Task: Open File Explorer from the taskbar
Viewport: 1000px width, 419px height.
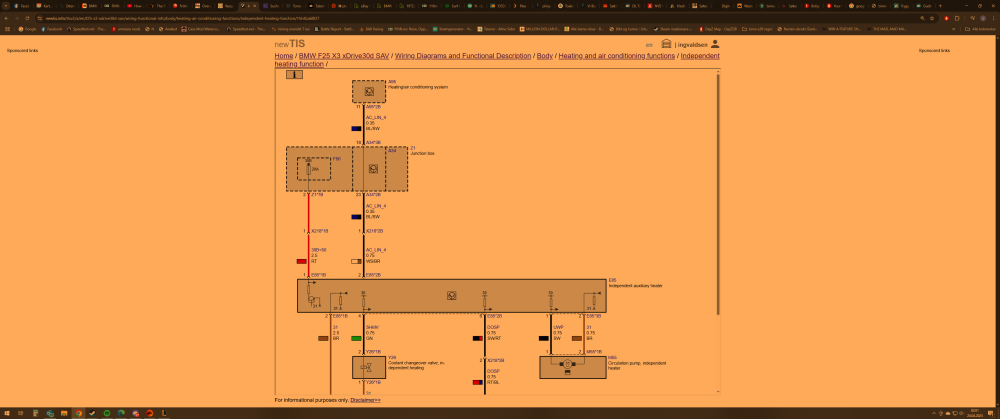Action: [64, 413]
